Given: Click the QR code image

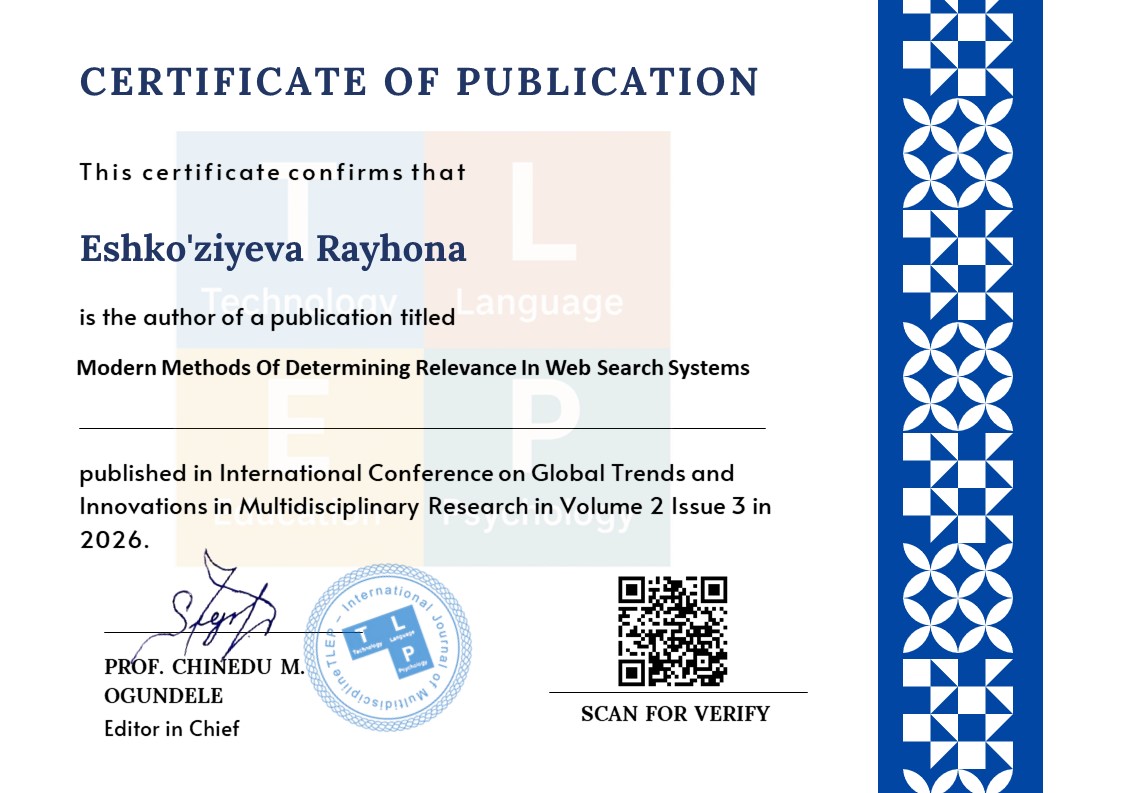Looking at the screenshot, I should pyautogui.click(x=672, y=631).
